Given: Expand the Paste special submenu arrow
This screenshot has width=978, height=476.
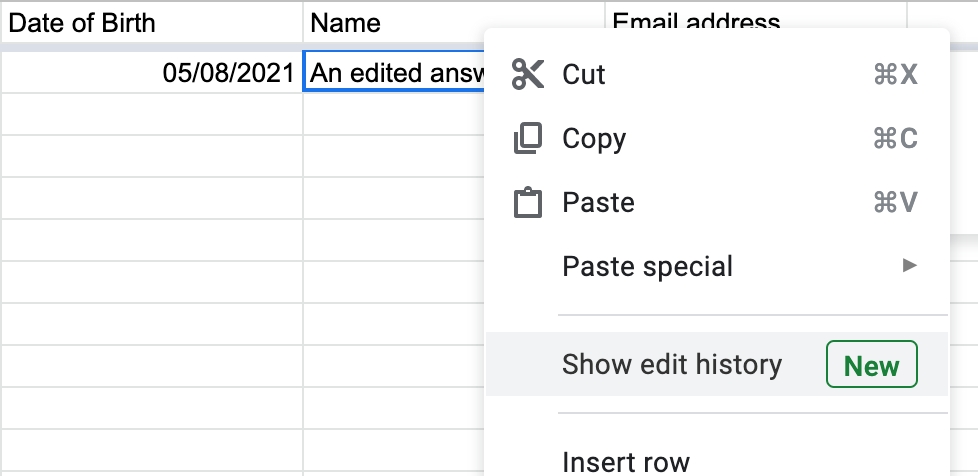Looking at the screenshot, I should [908, 266].
